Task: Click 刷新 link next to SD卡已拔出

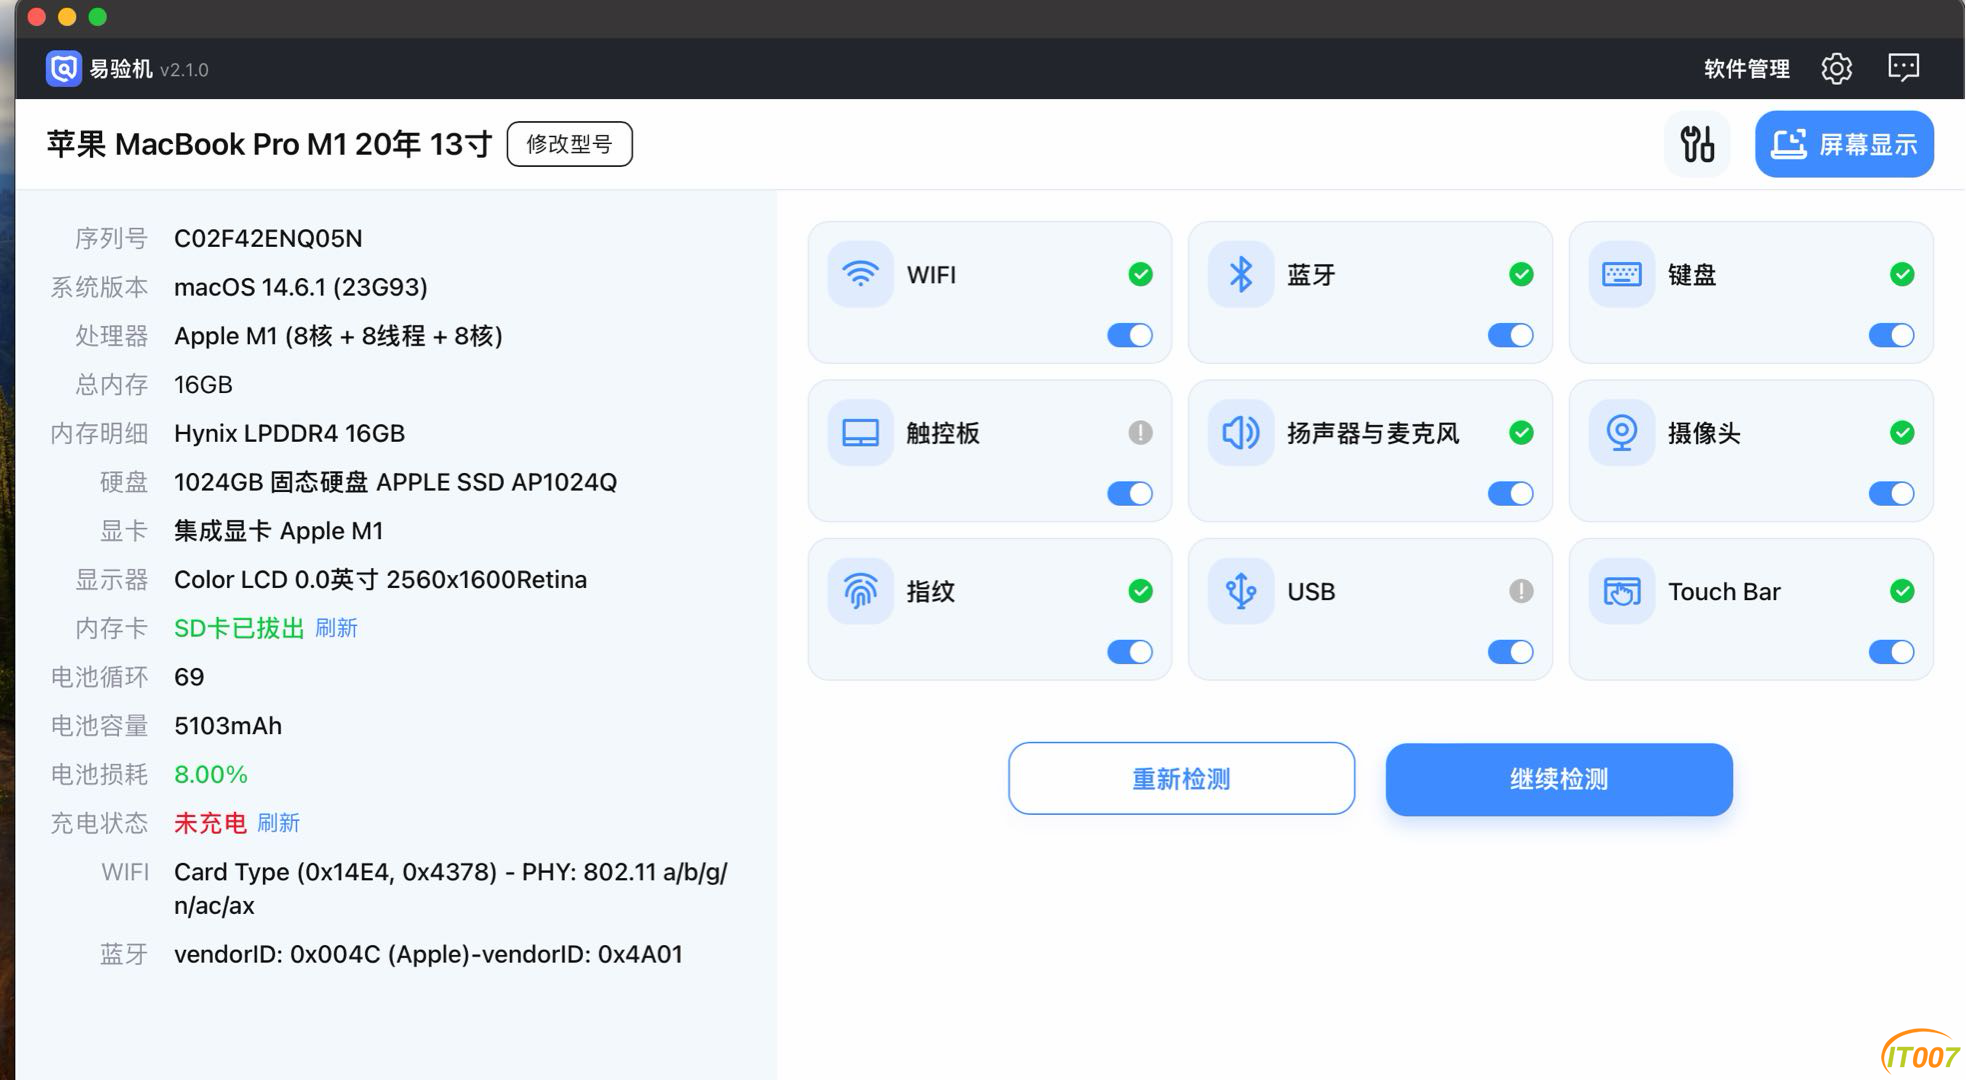Action: (336, 628)
